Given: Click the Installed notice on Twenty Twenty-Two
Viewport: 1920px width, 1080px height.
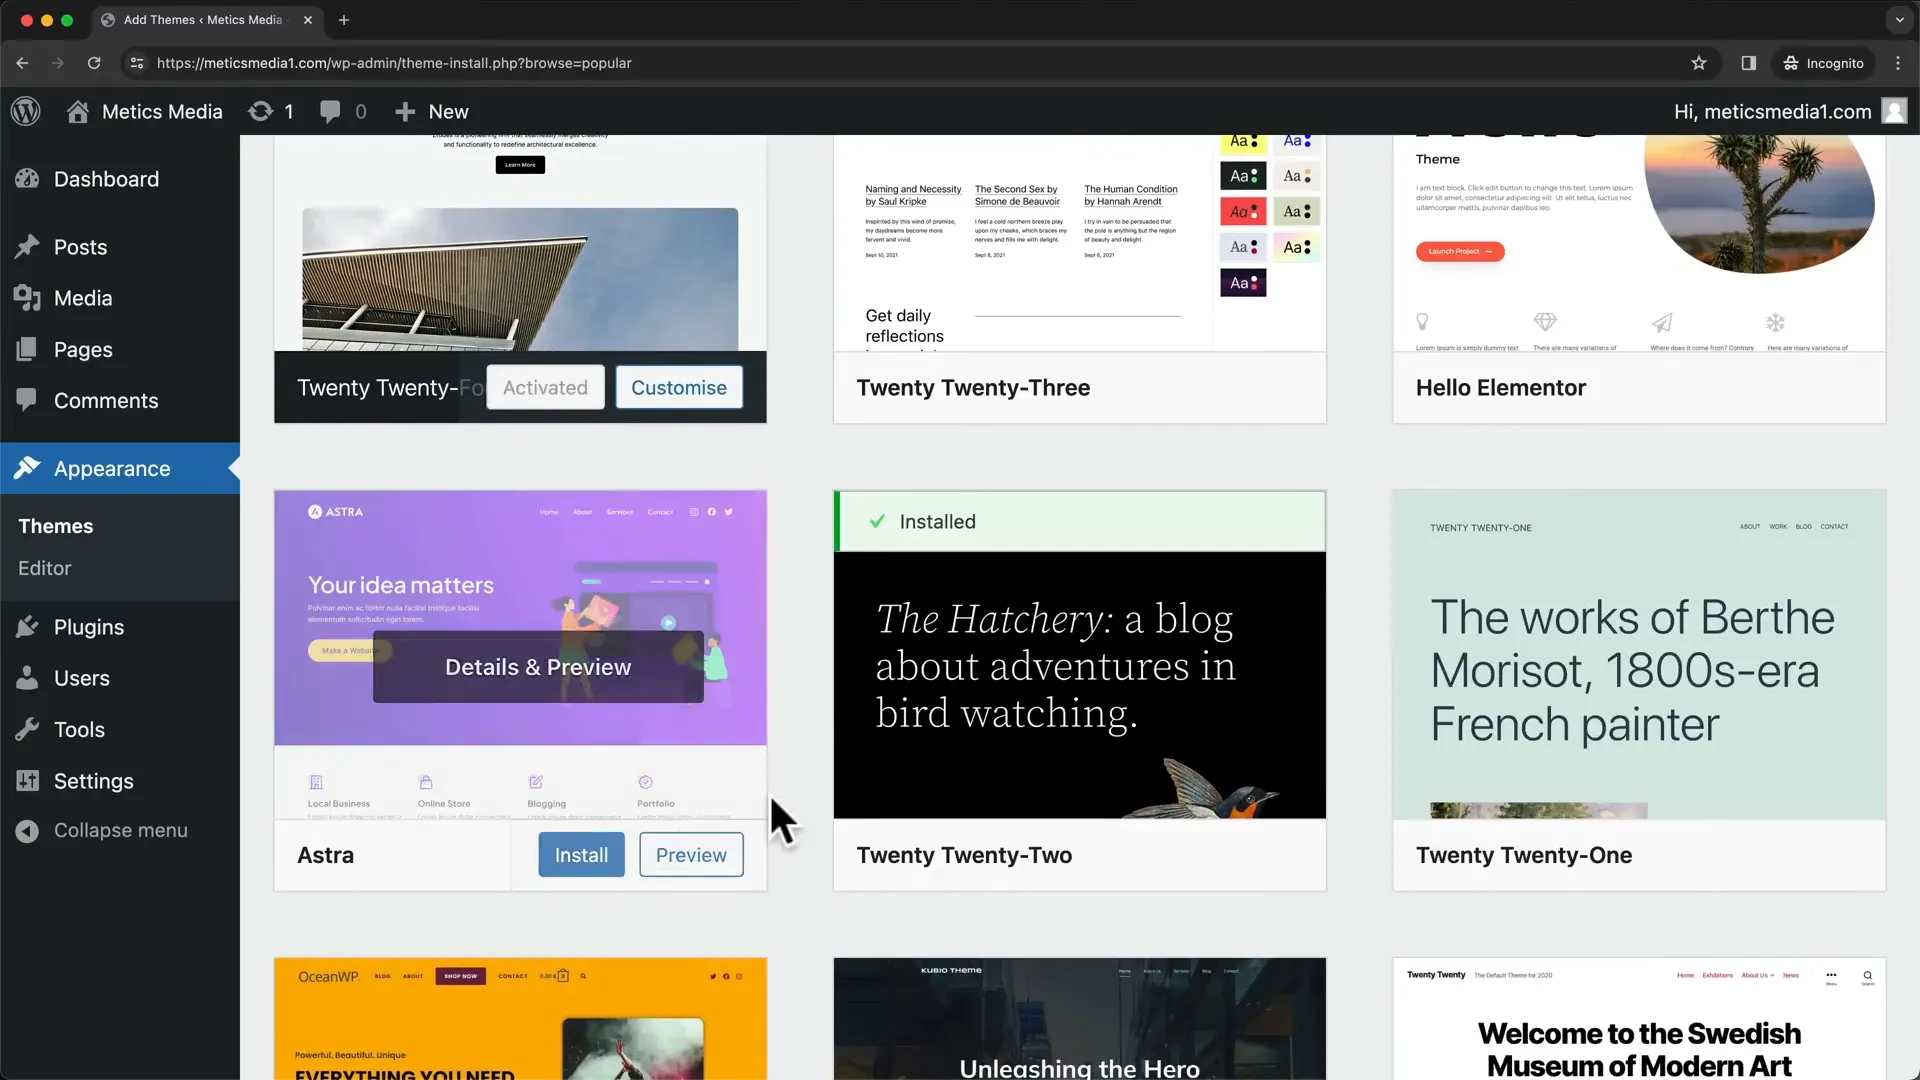Looking at the screenshot, I should pos(1080,521).
